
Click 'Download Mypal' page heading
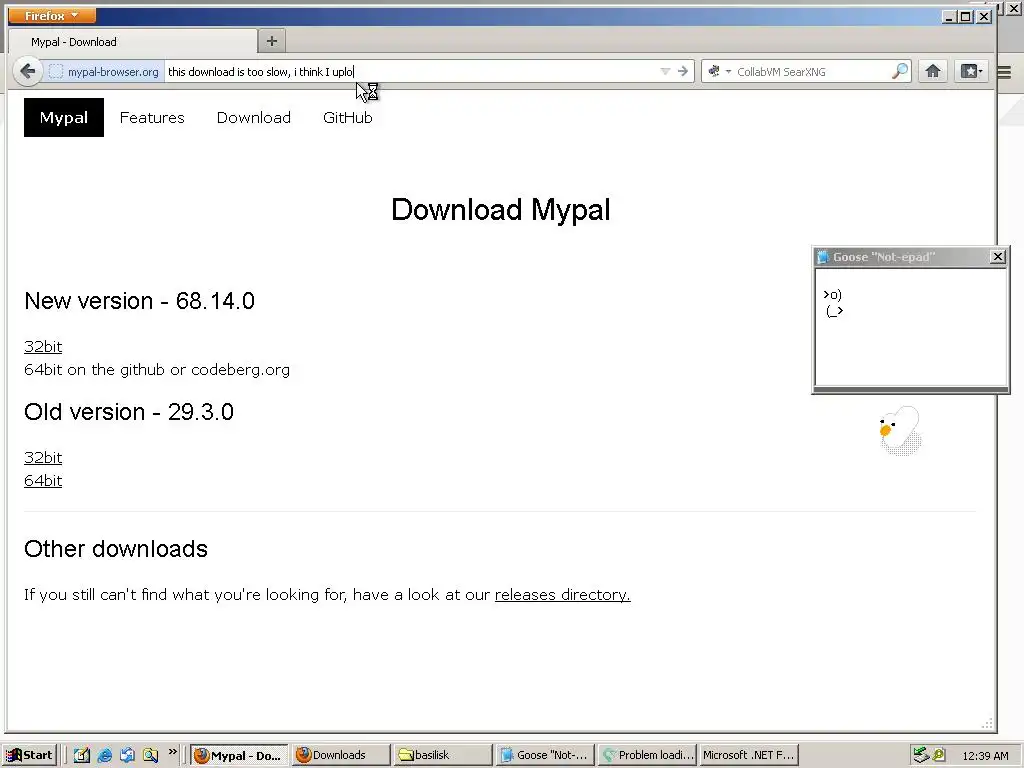point(501,210)
